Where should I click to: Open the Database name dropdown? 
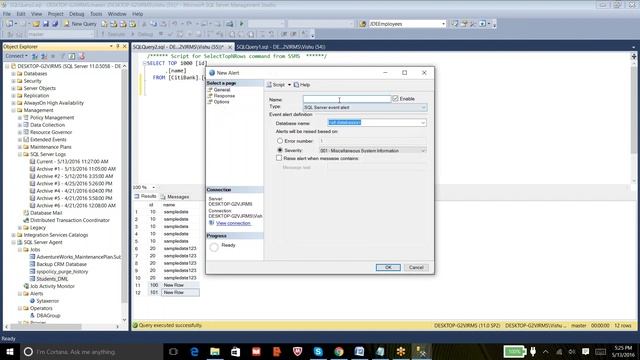coord(423,122)
